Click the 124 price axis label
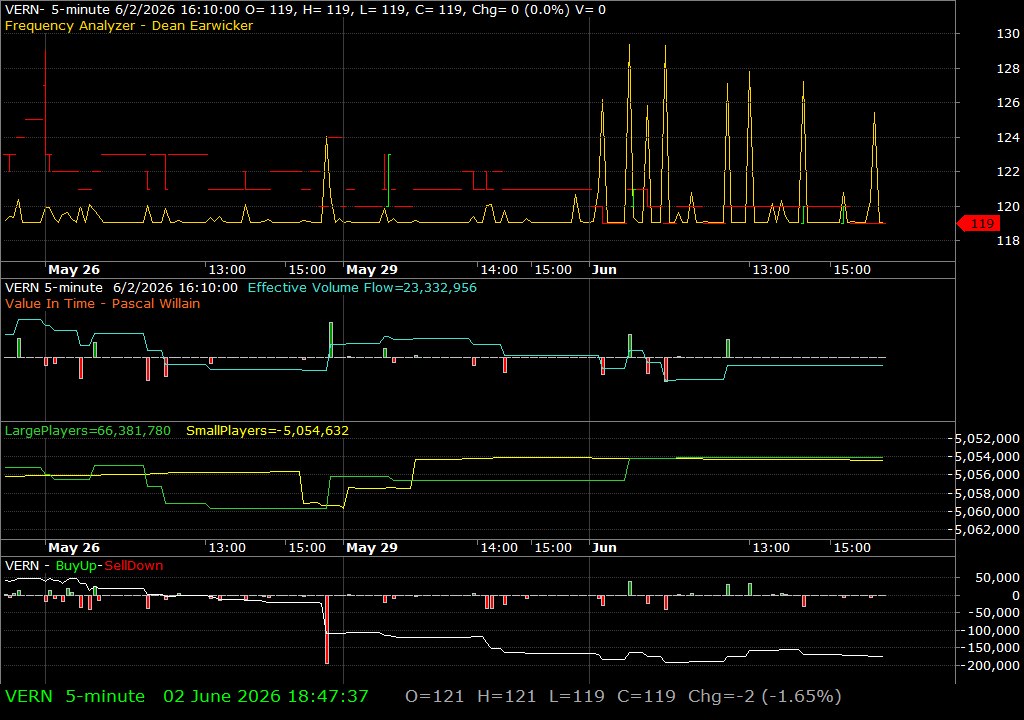The width and height of the screenshot is (1024, 720). coord(1008,138)
